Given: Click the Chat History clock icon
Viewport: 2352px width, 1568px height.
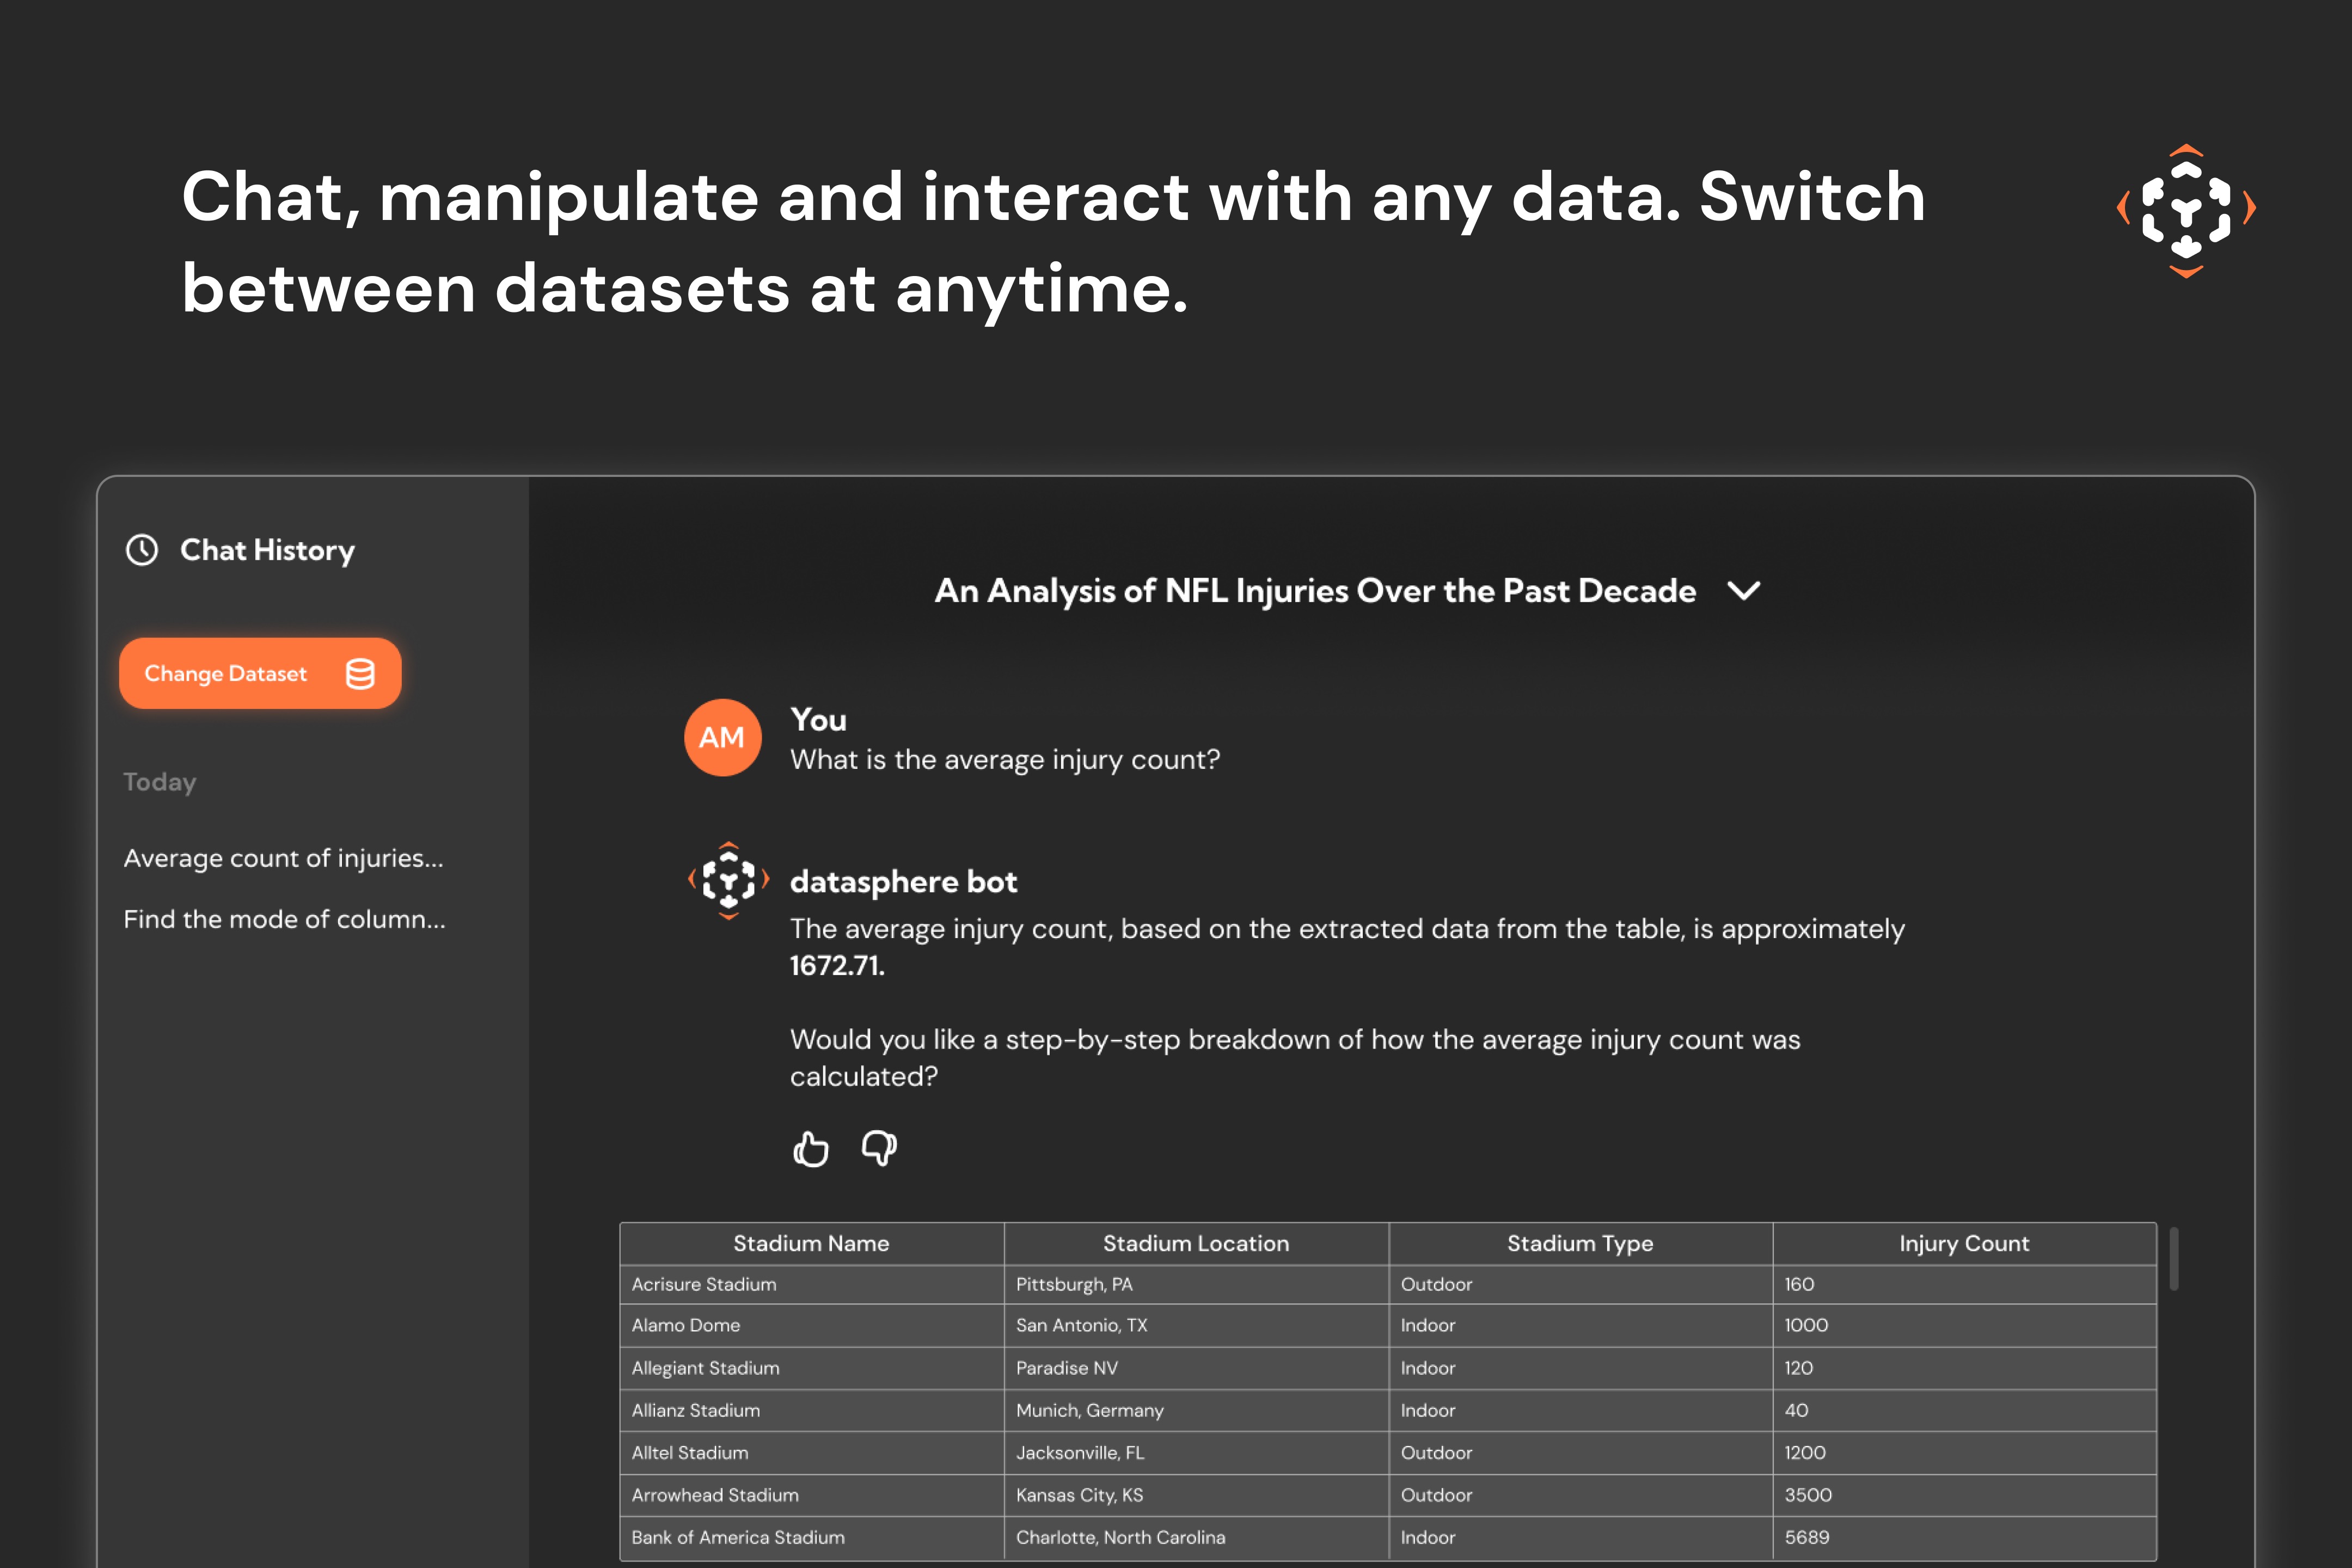Looking at the screenshot, I should pyautogui.click(x=142, y=550).
